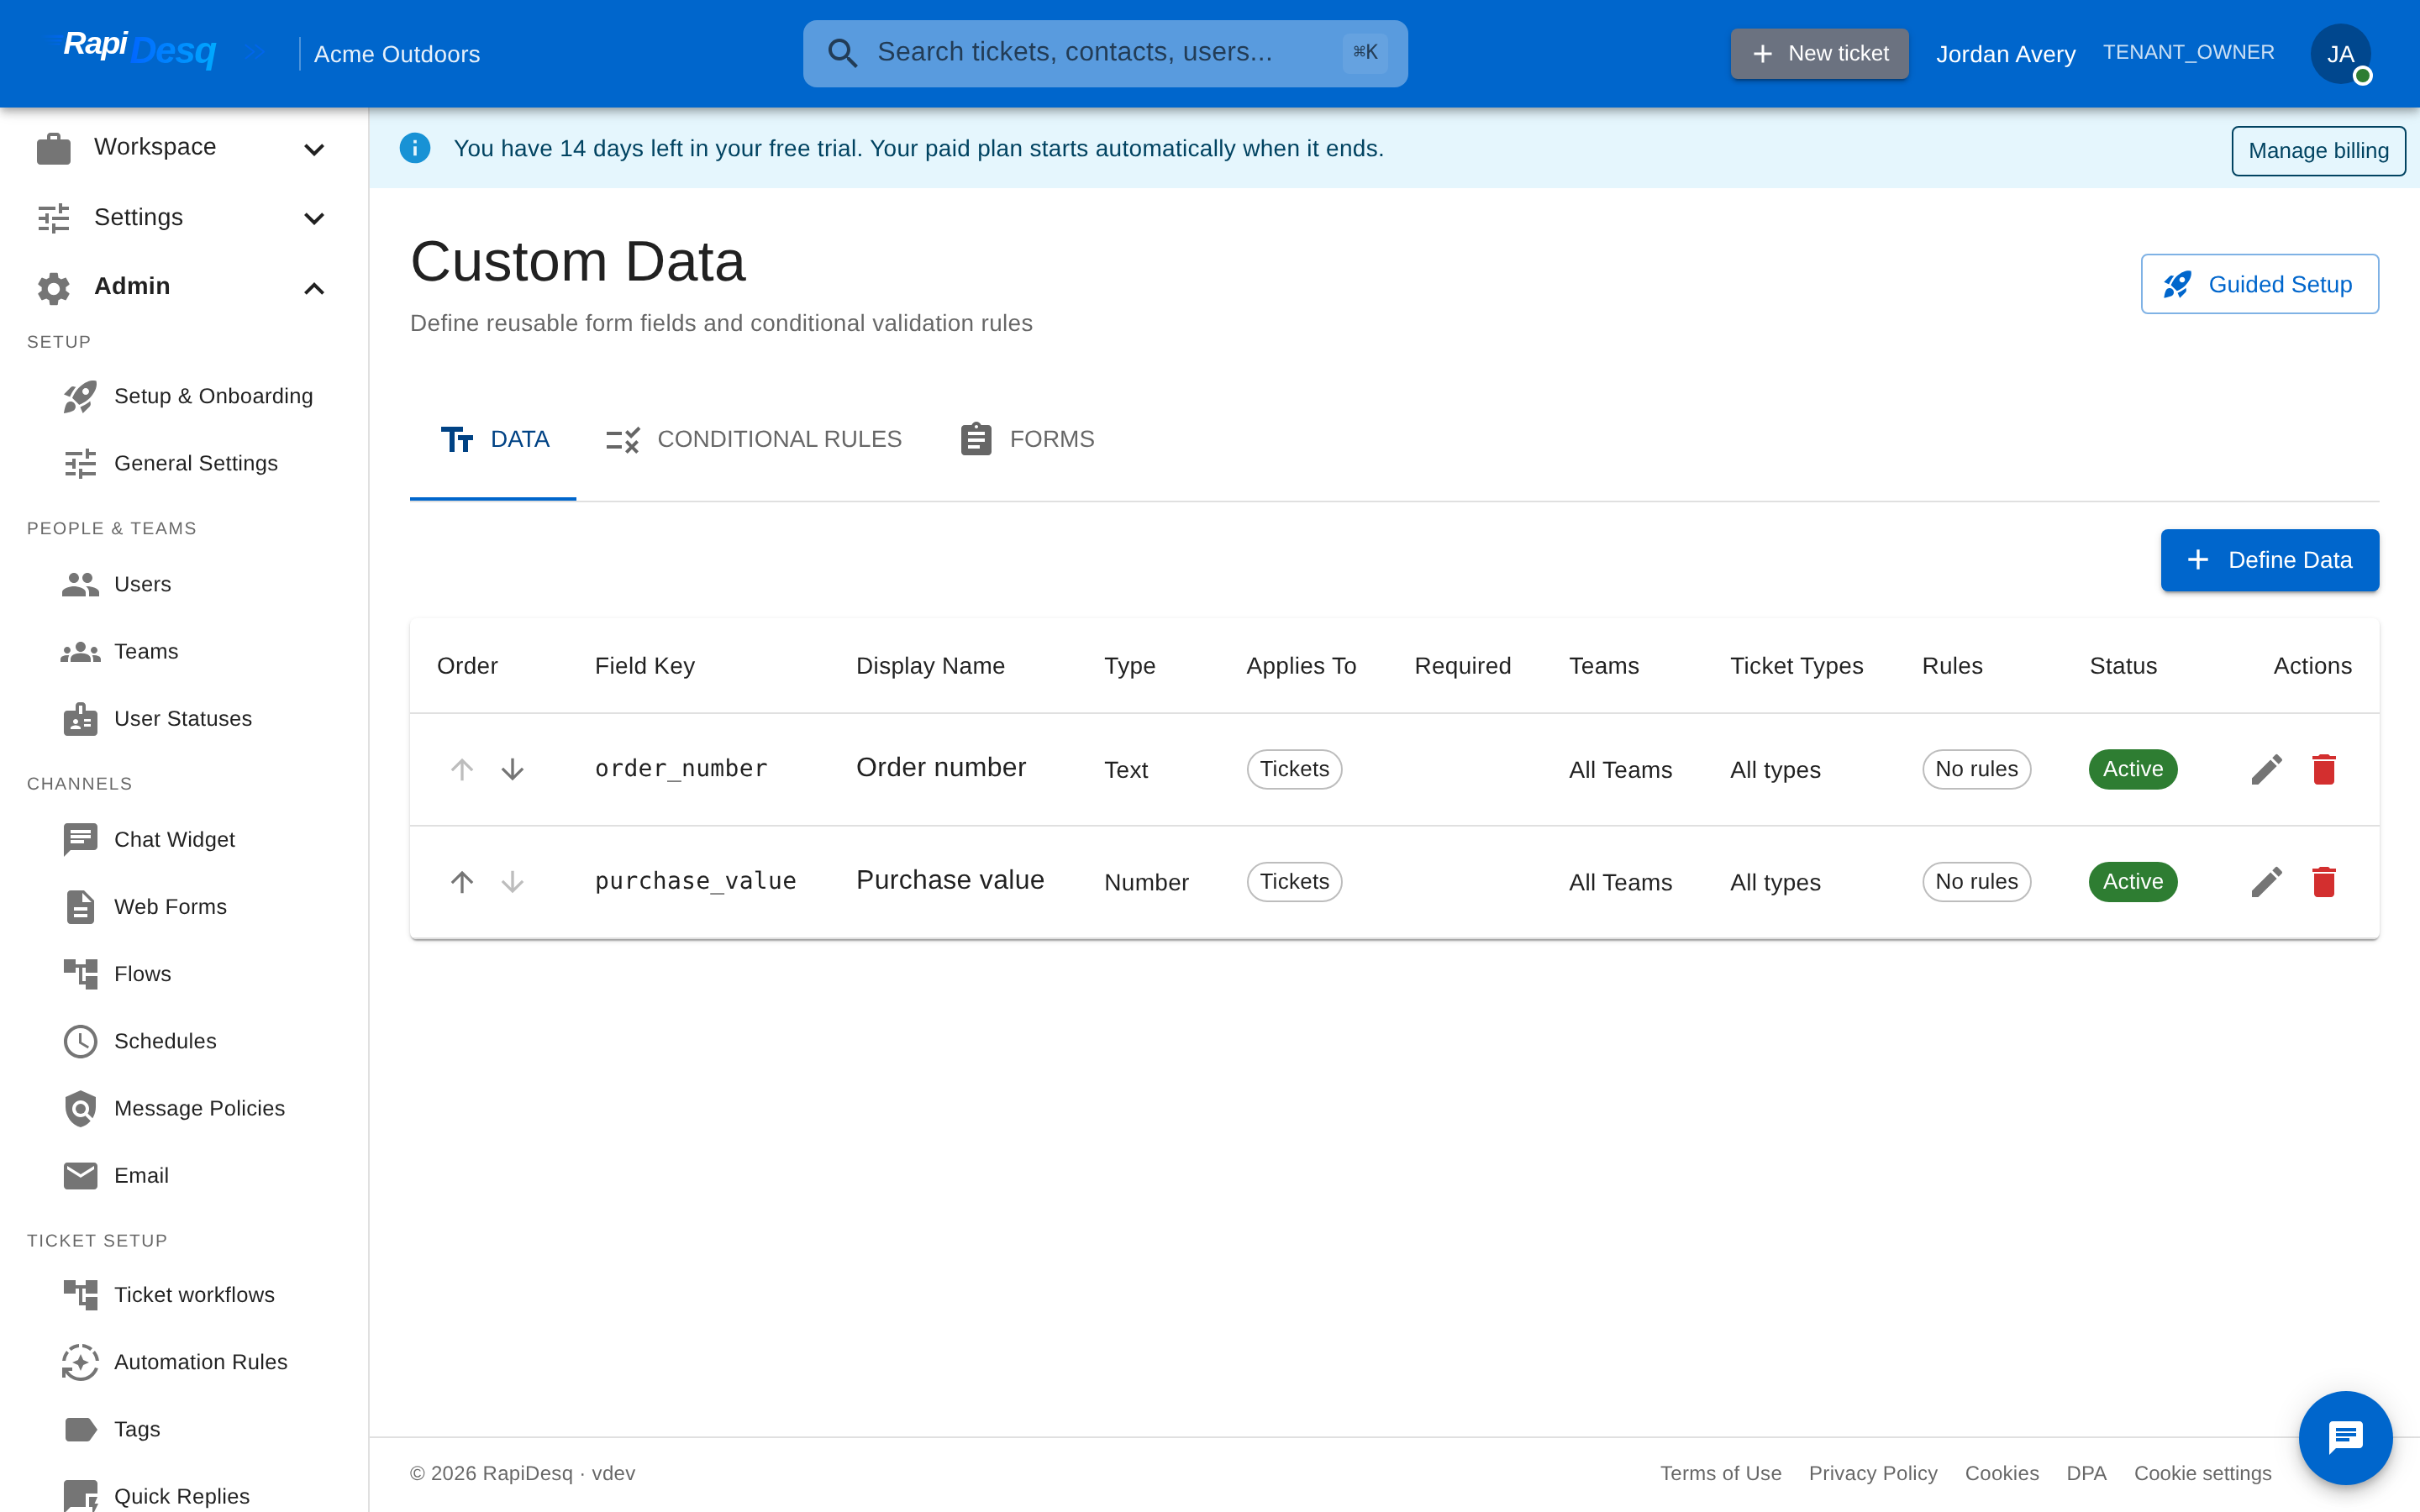
Task: Open Message Policies page
Action: [x=185, y=1108]
